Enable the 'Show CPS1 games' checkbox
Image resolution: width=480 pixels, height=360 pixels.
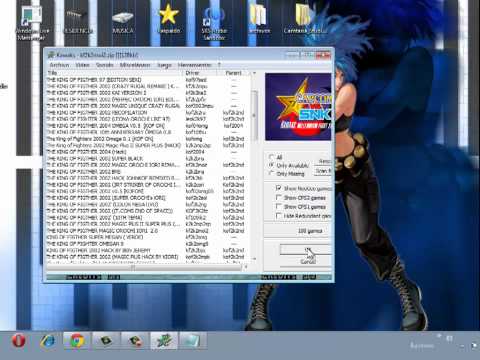tap(279, 207)
